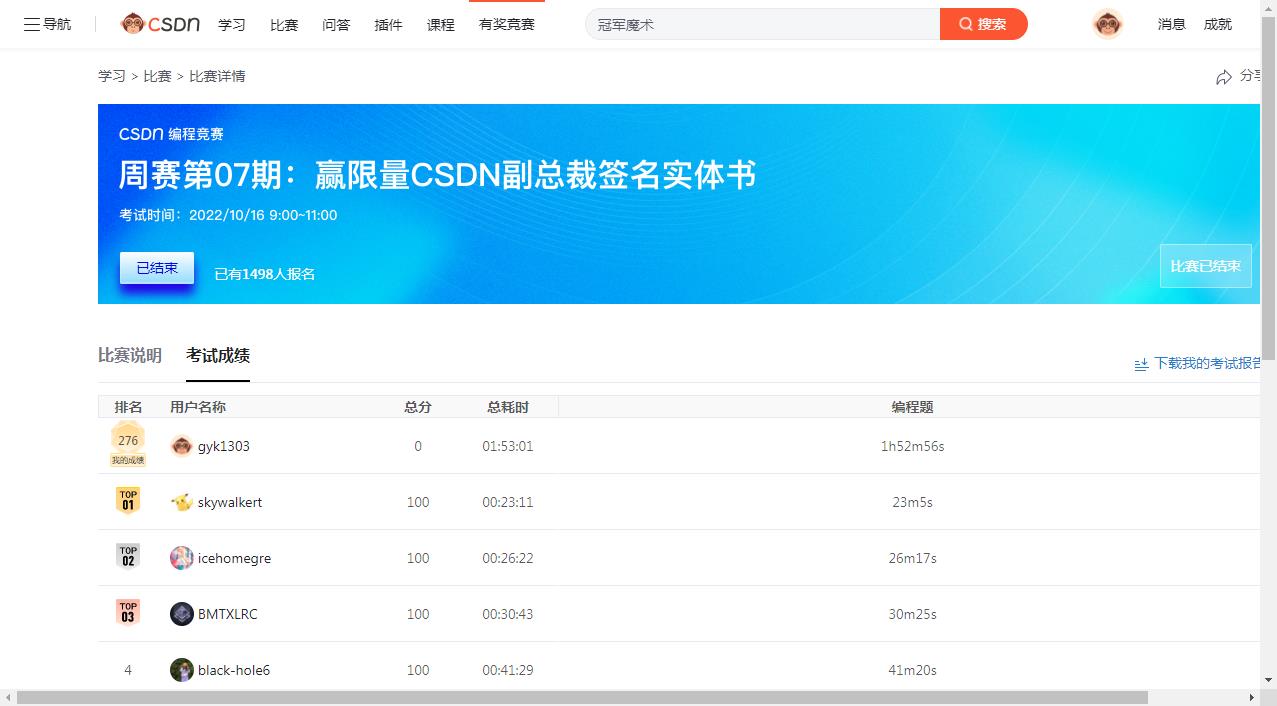The height and width of the screenshot is (706, 1277).
Task: Click coding time 1h52m56s
Action: (912, 446)
